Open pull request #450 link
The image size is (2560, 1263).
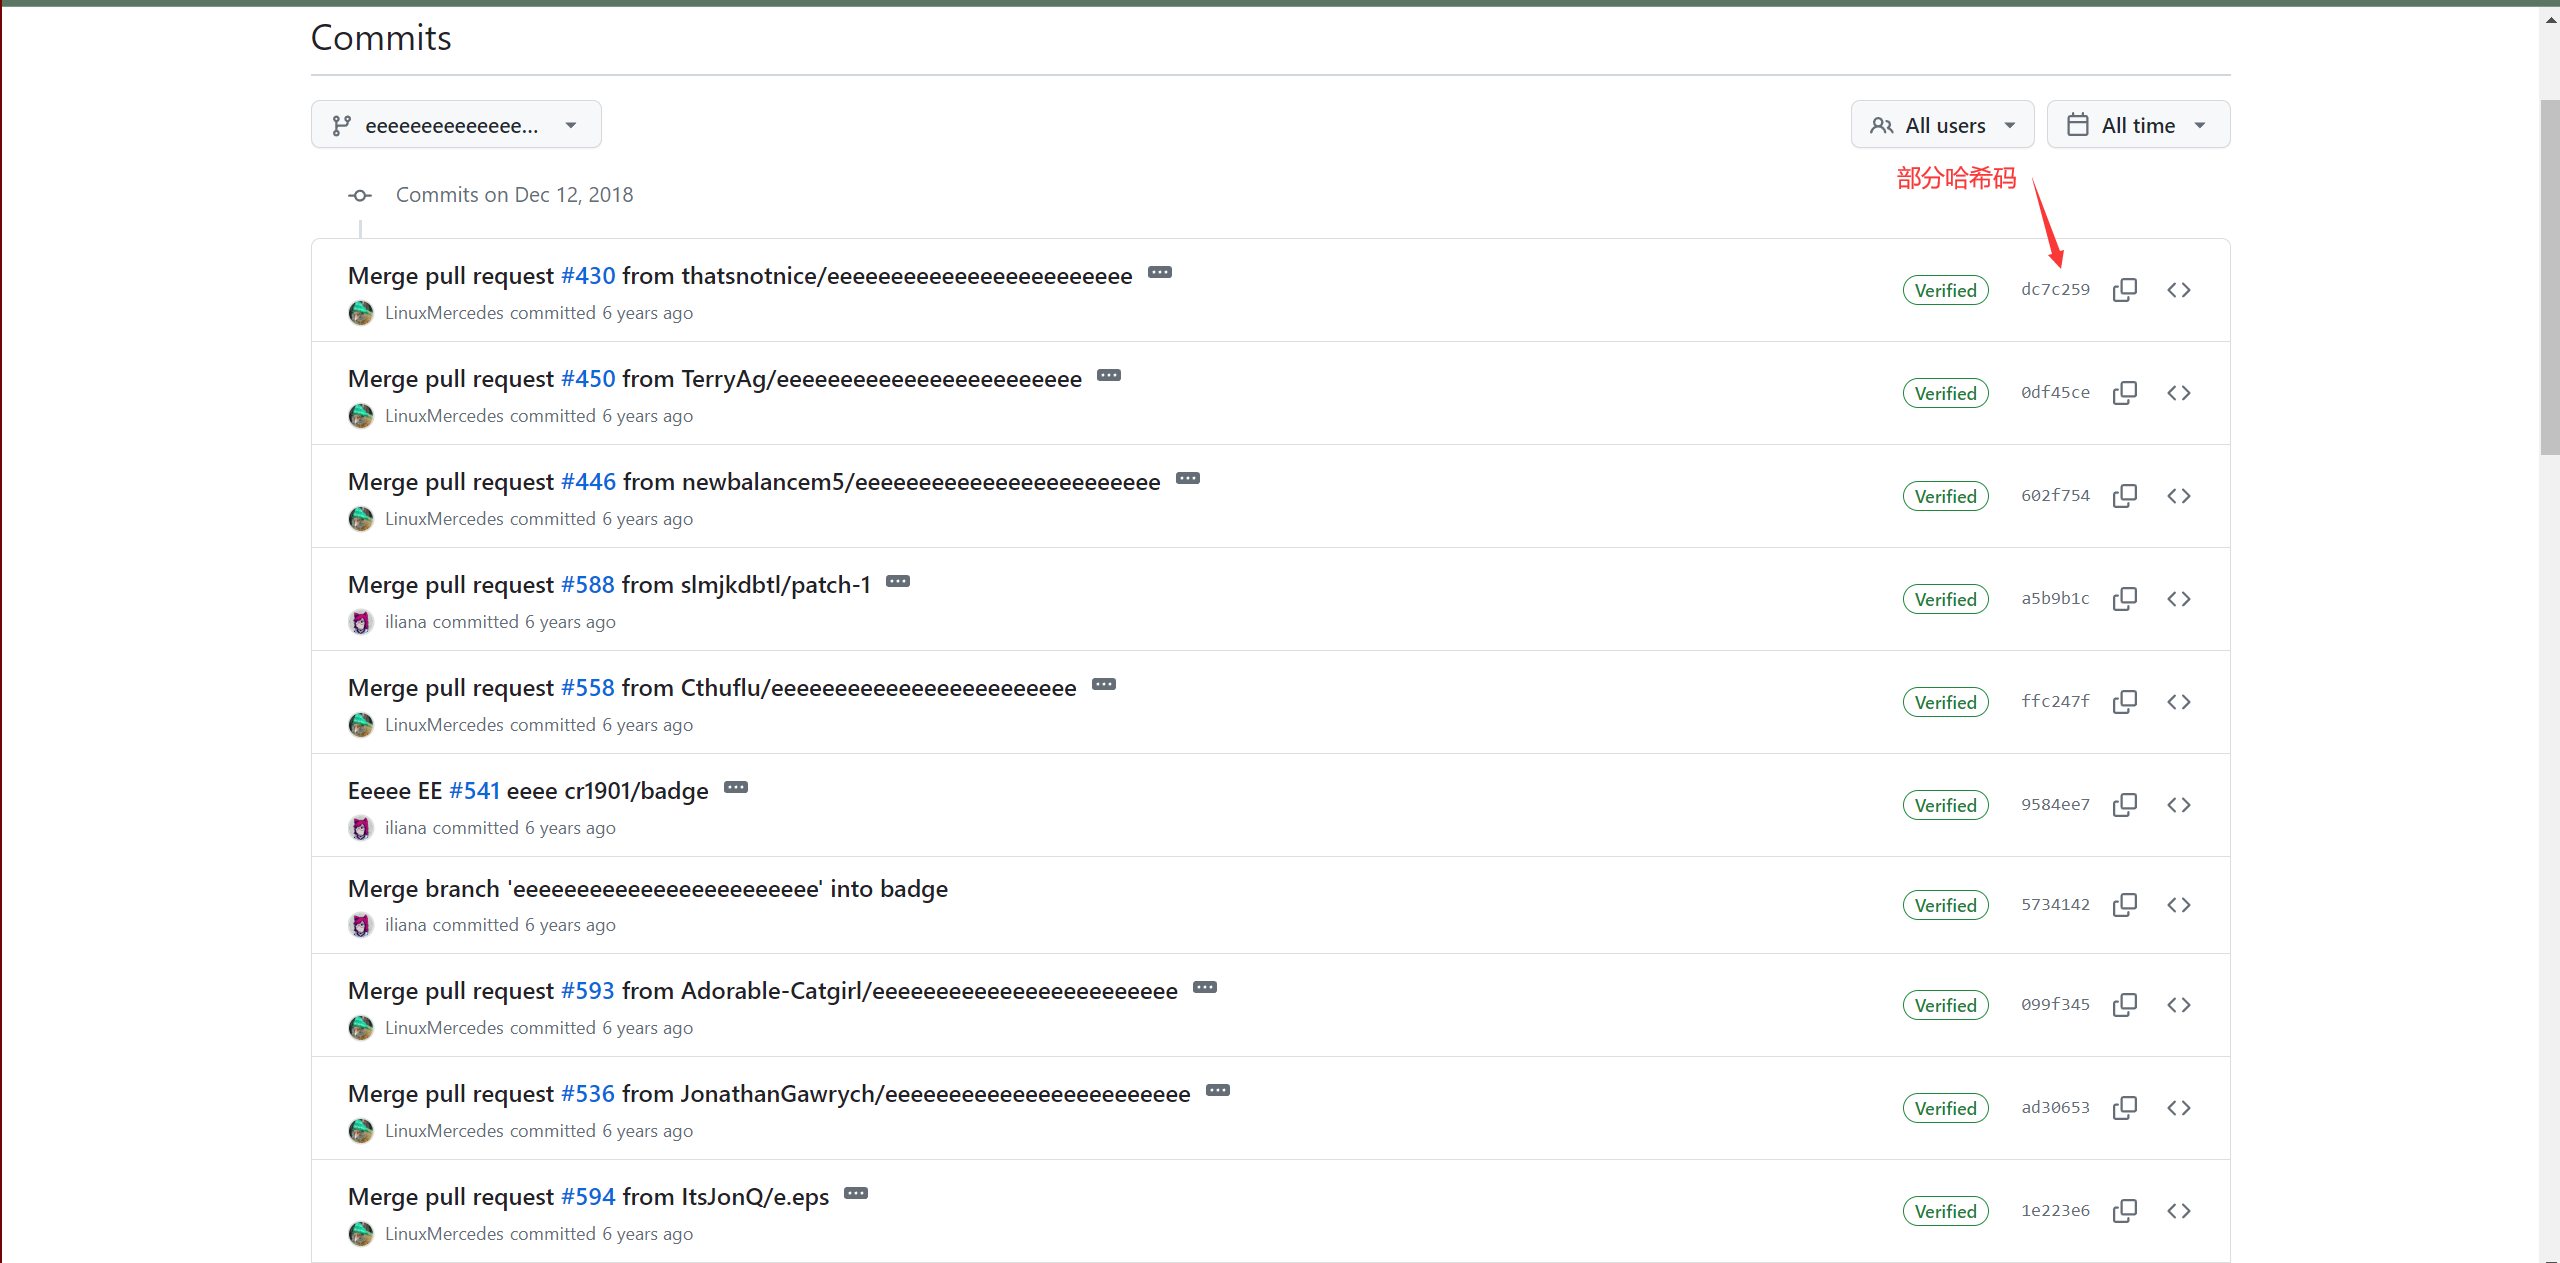click(x=588, y=379)
